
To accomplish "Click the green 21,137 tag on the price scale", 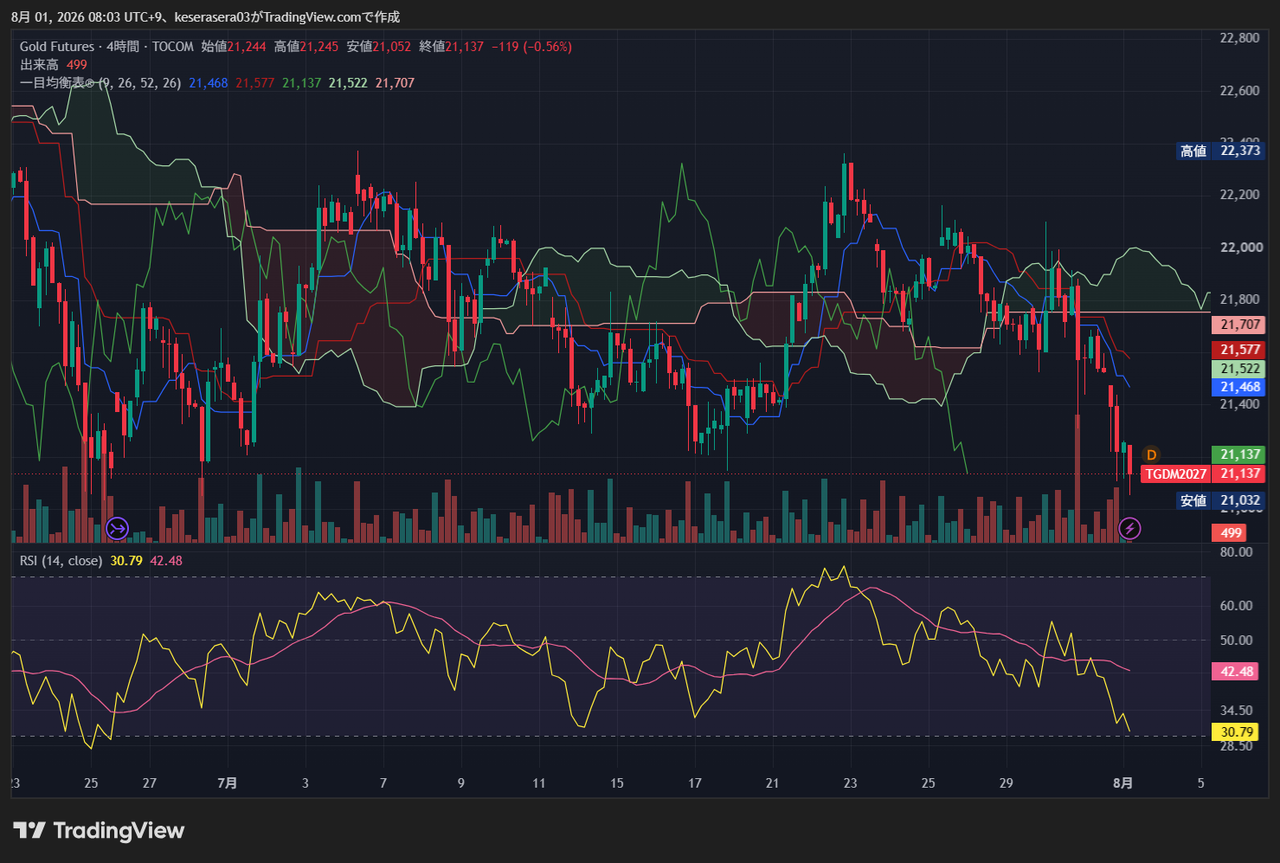I will click(1238, 455).
